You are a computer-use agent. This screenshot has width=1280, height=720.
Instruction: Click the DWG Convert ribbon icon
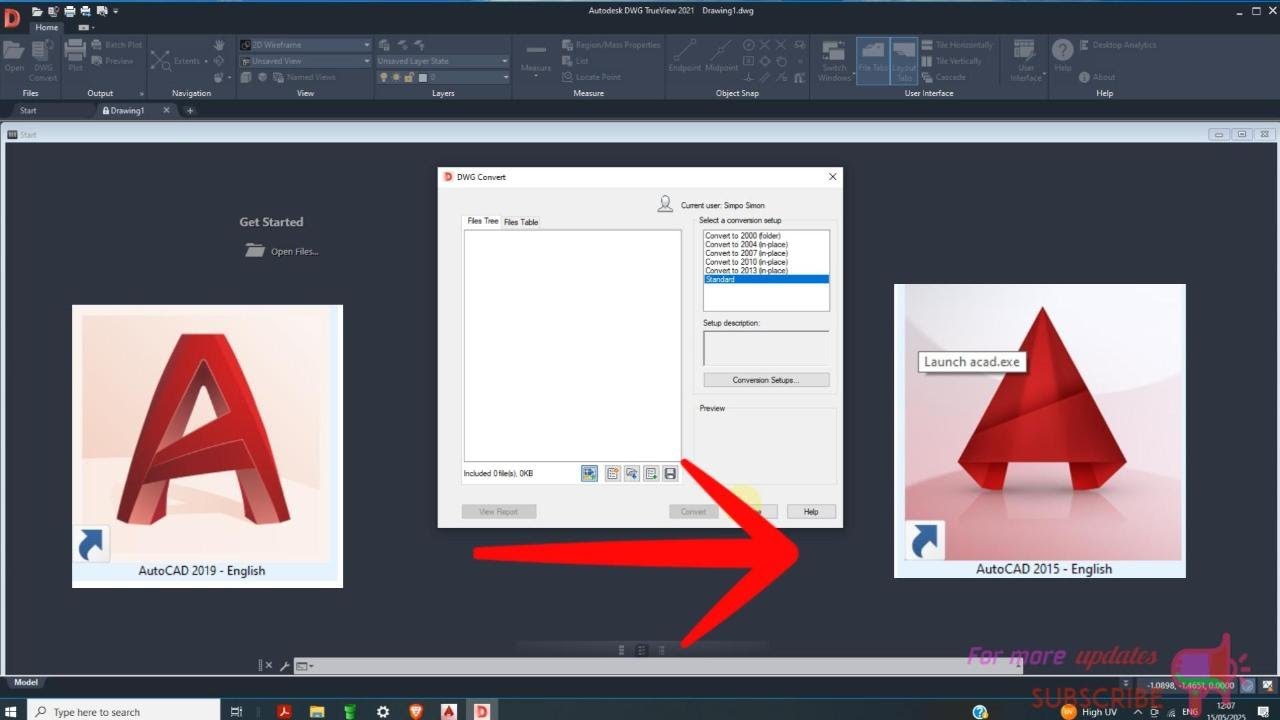[43, 60]
